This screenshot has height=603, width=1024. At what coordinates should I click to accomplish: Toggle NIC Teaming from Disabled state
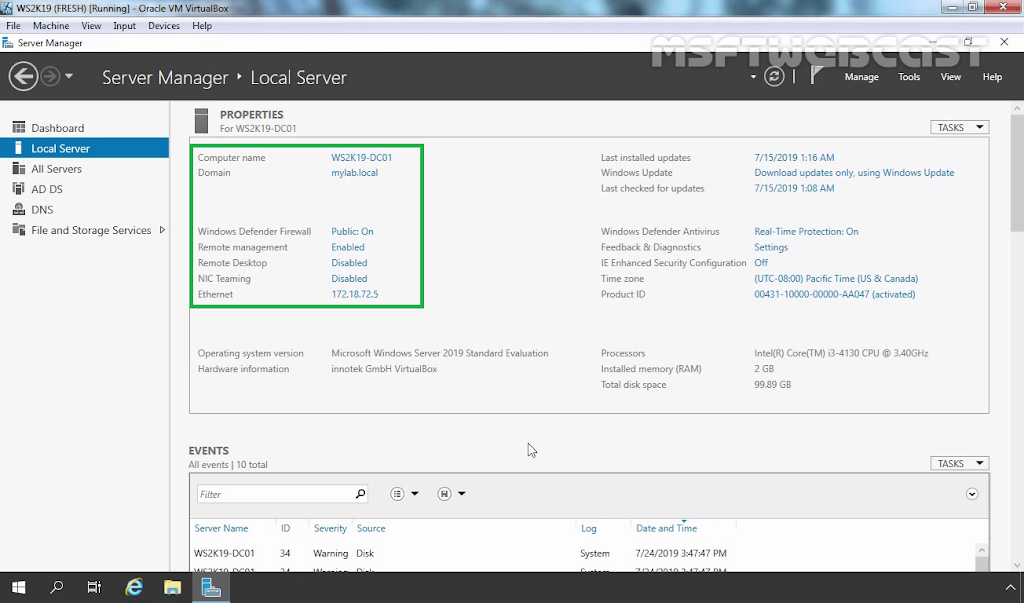pyautogui.click(x=349, y=278)
